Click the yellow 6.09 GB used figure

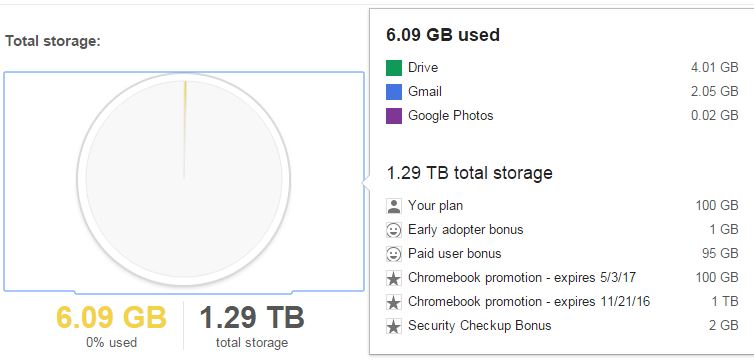(111, 317)
